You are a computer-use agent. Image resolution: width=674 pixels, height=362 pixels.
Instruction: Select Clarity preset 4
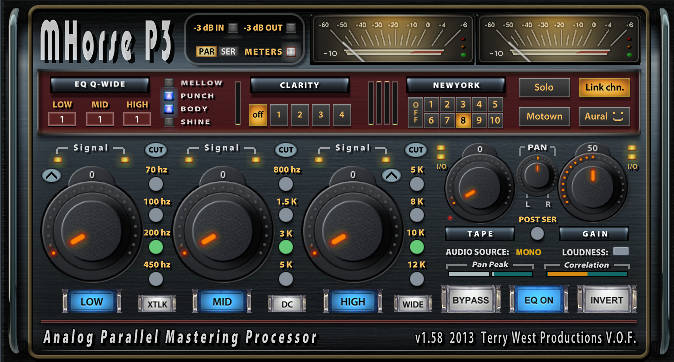tap(341, 115)
